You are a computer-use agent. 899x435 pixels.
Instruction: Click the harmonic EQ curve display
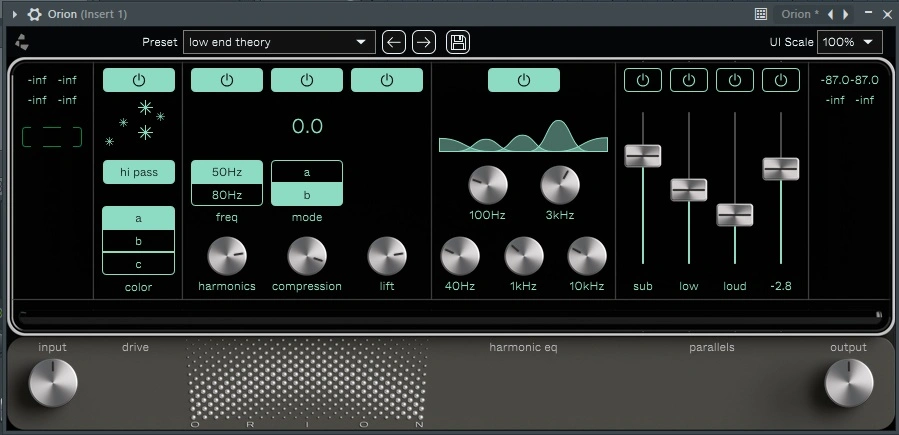point(523,136)
